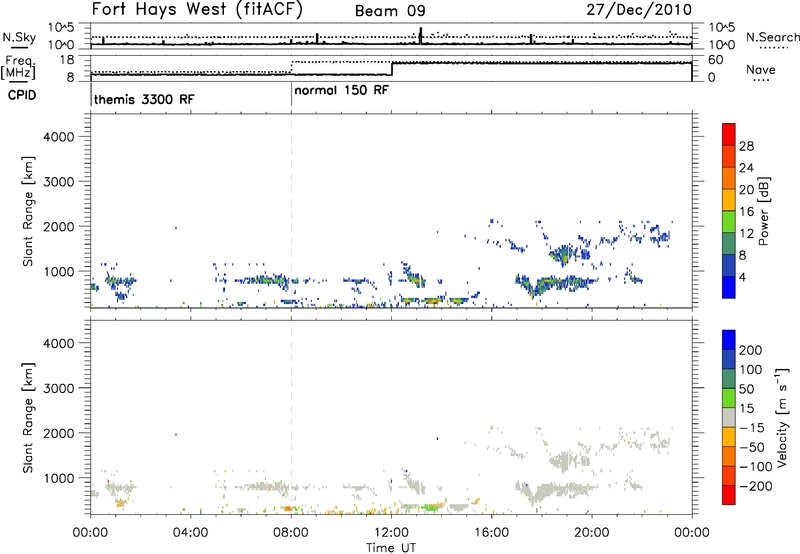This screenshot has height=554, width=800.
Task: Click the top blue Velocity colorbar segment
Action: [729, 340]
